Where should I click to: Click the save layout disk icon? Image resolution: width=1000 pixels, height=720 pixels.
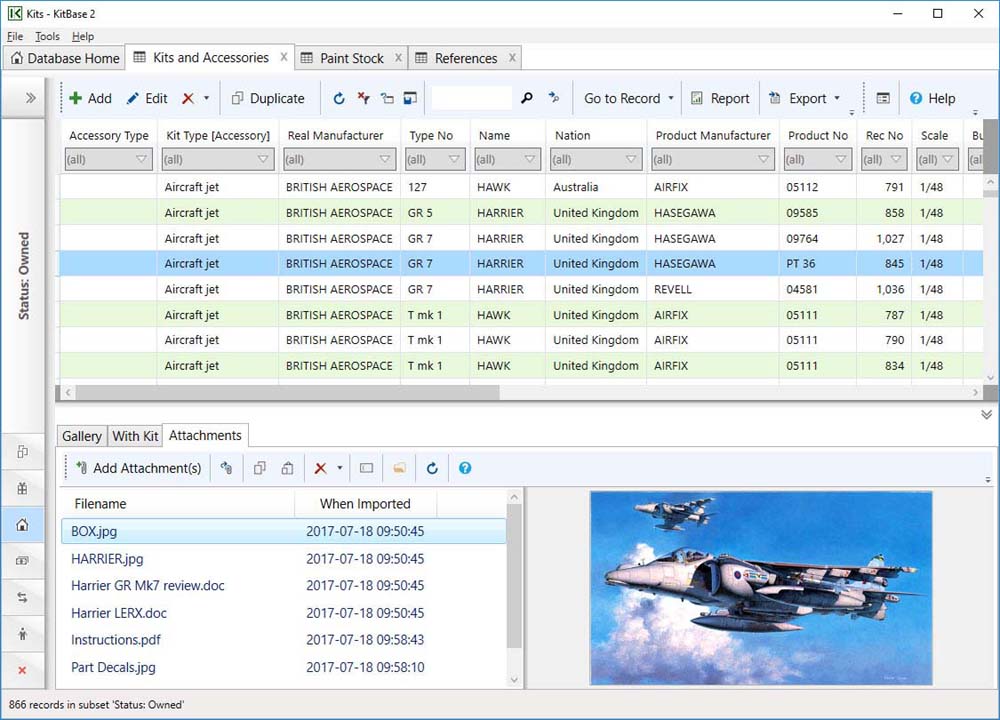pyautogui.click(x=410, y=98)
